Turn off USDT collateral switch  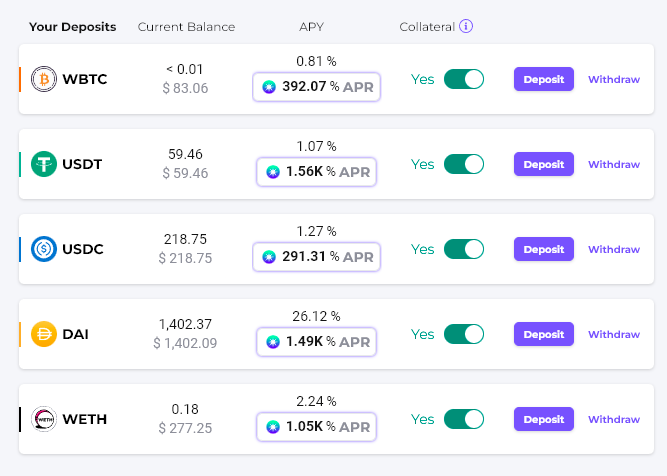pos(464,164)
